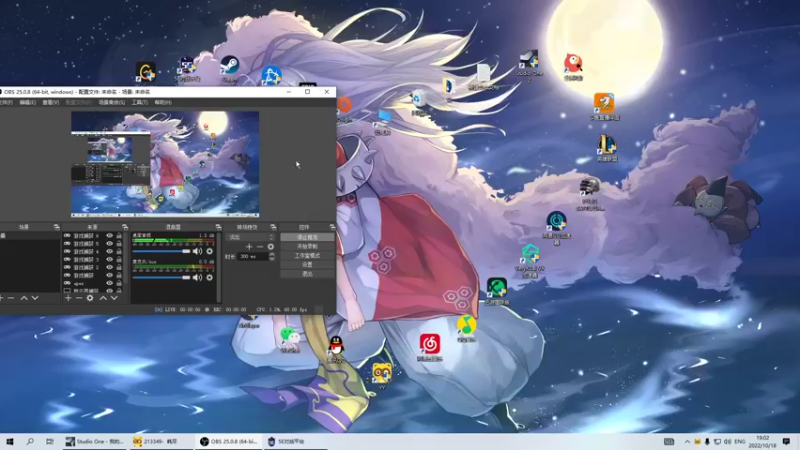Click the OBS preview canvas
The width and height of the screenshot is (800, 450).
coord(165,164)
